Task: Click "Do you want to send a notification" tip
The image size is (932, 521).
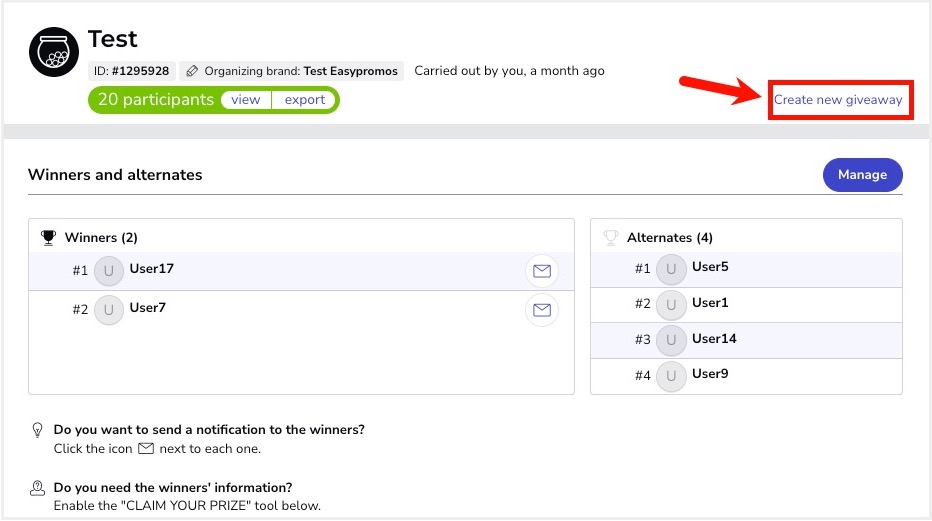Action: 209,430
